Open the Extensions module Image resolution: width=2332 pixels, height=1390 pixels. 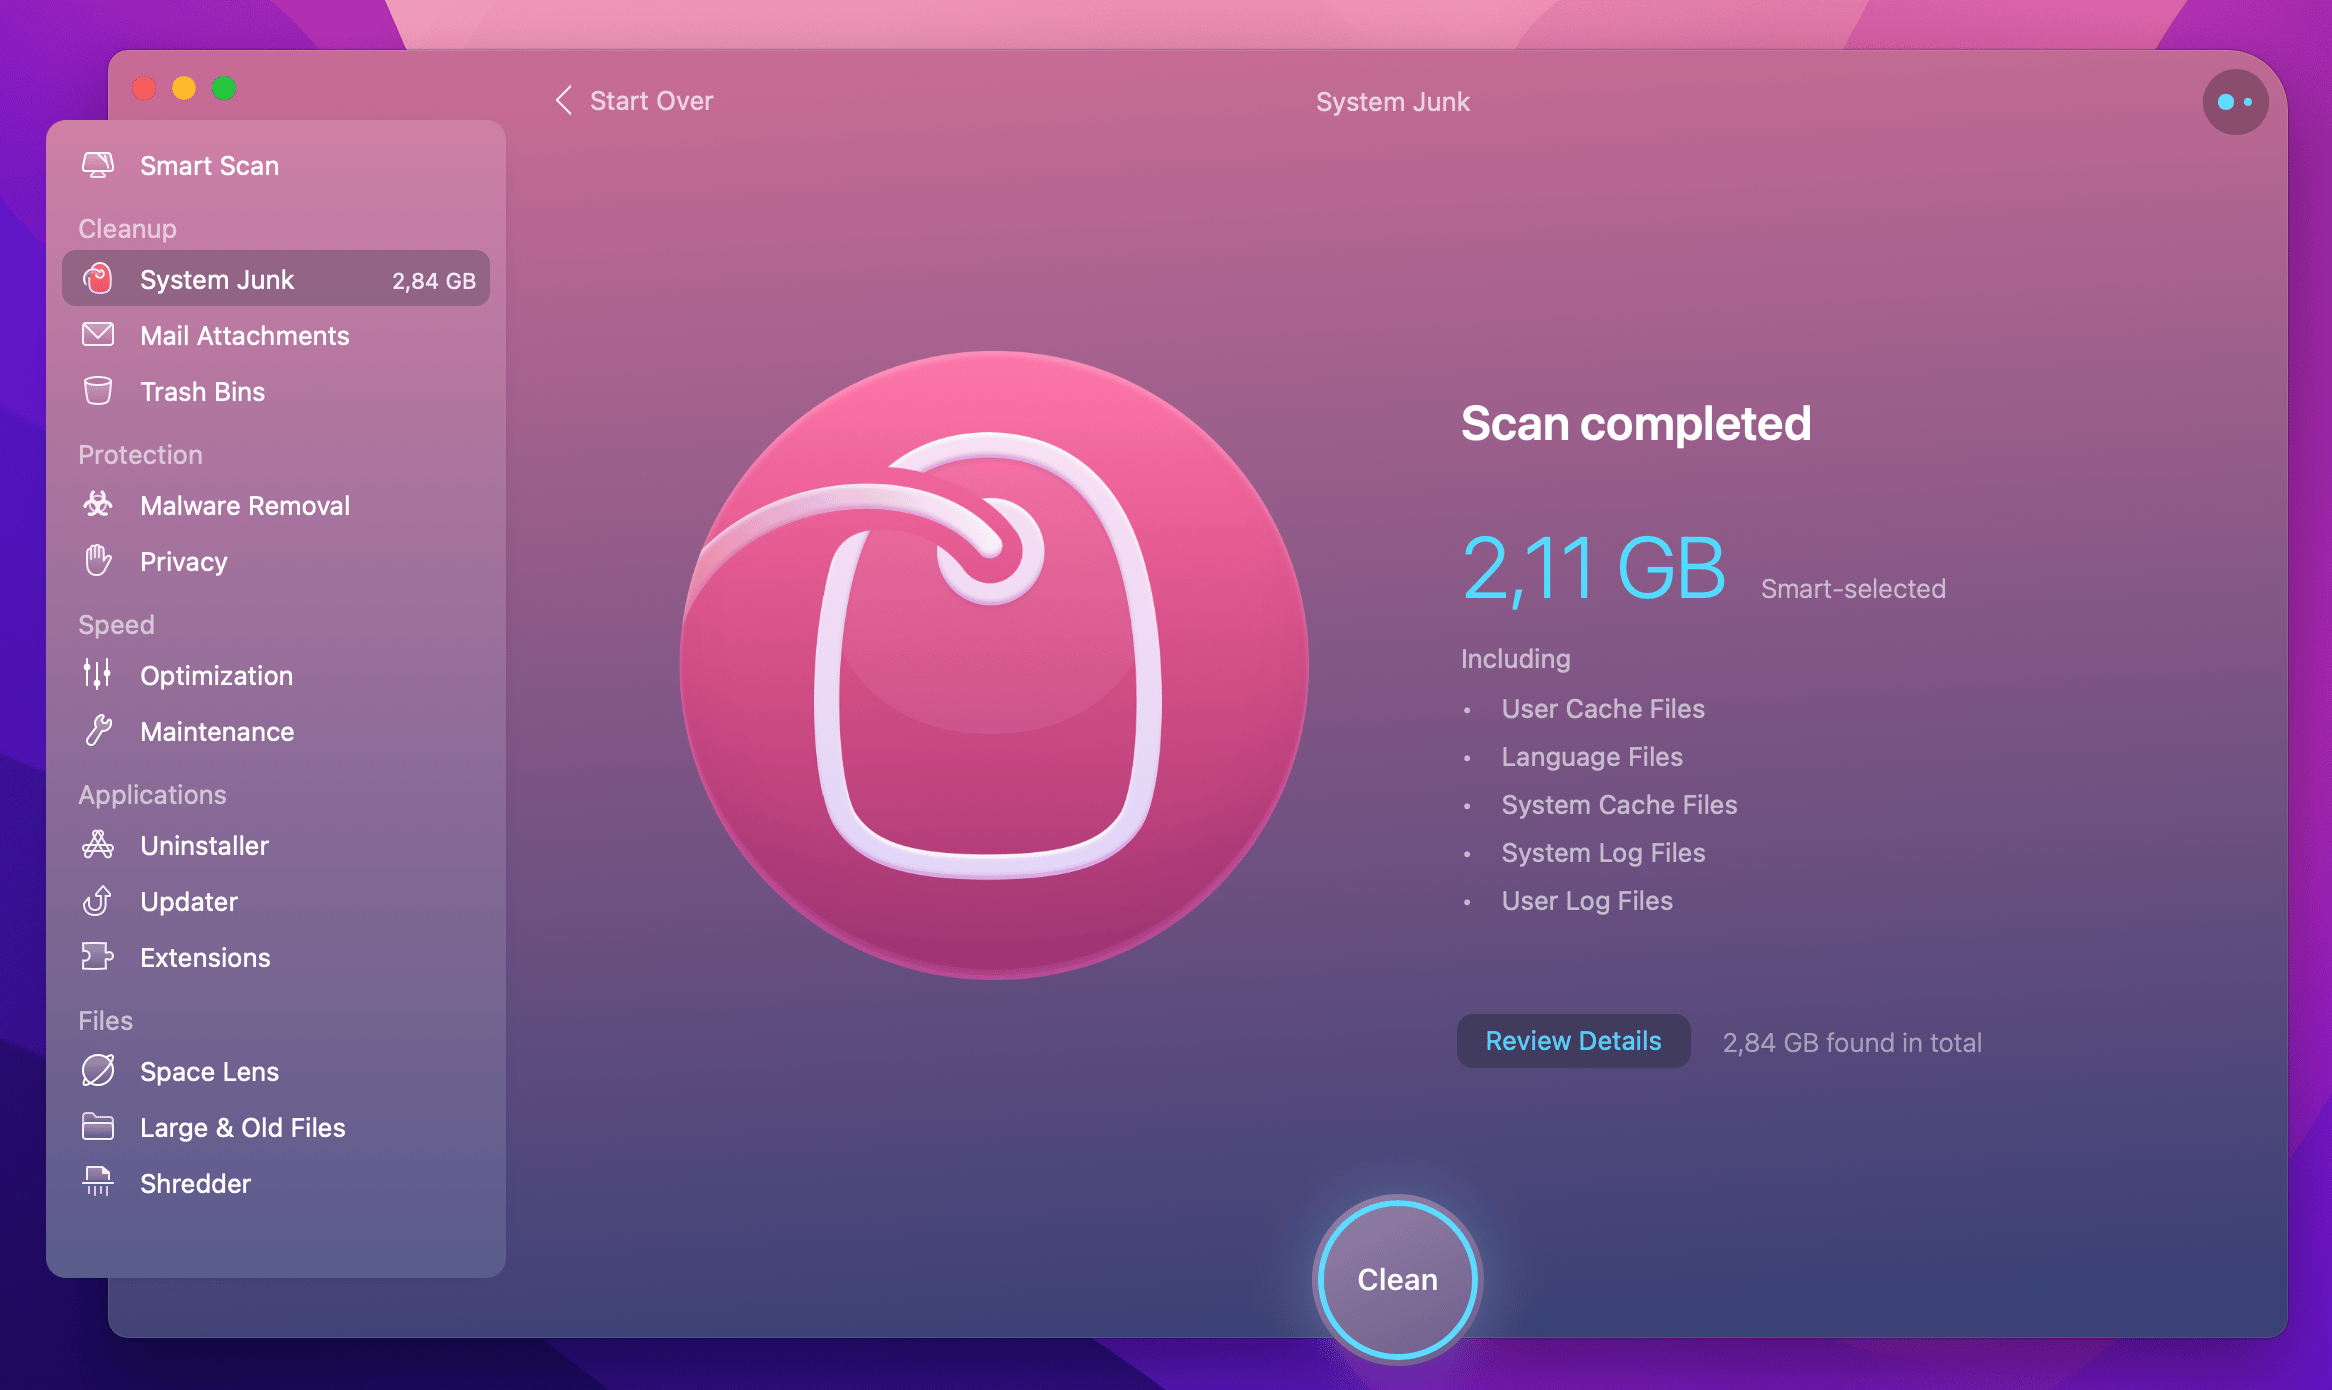pos(276,957)
